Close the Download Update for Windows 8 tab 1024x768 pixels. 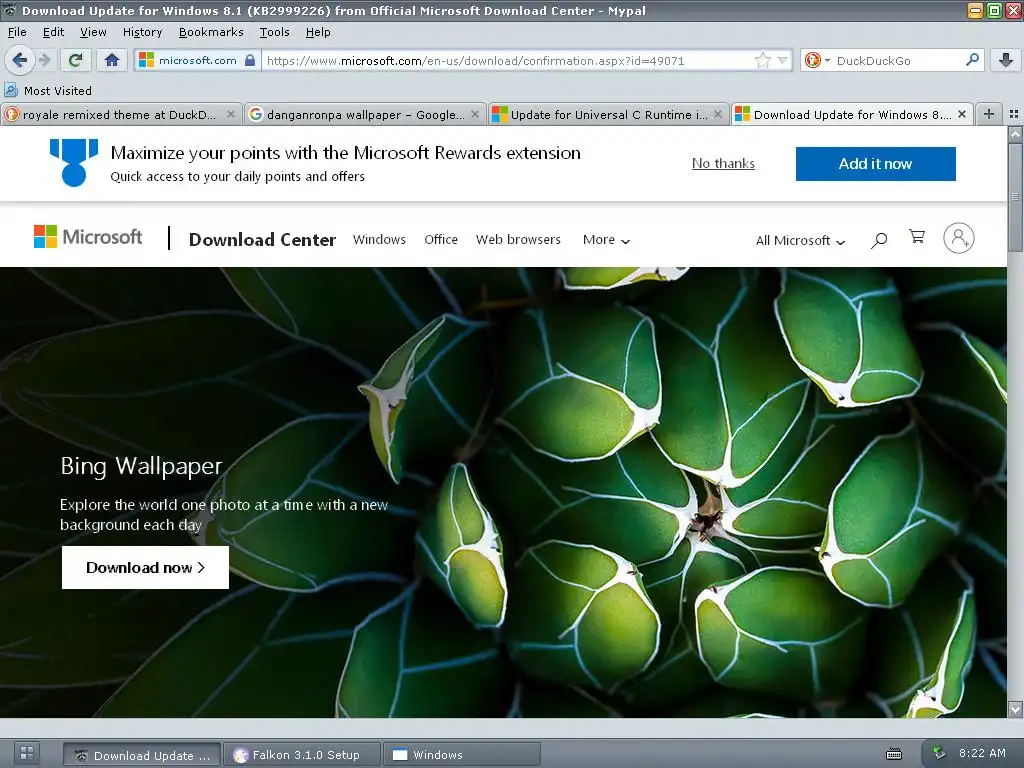point(962,114)
